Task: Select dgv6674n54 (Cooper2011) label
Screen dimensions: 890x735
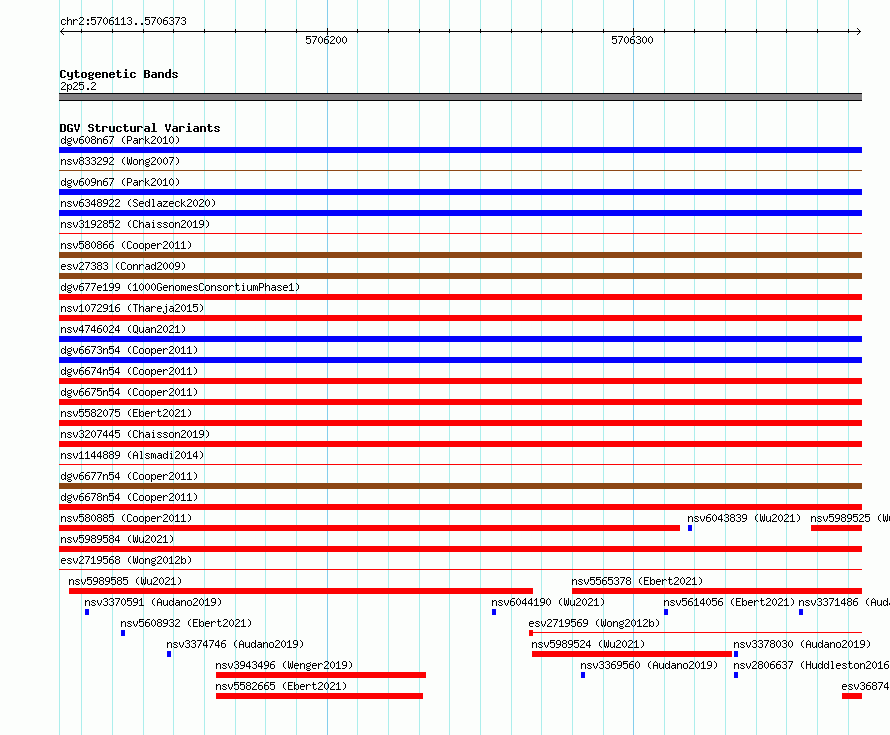Action: click(129, 371)
